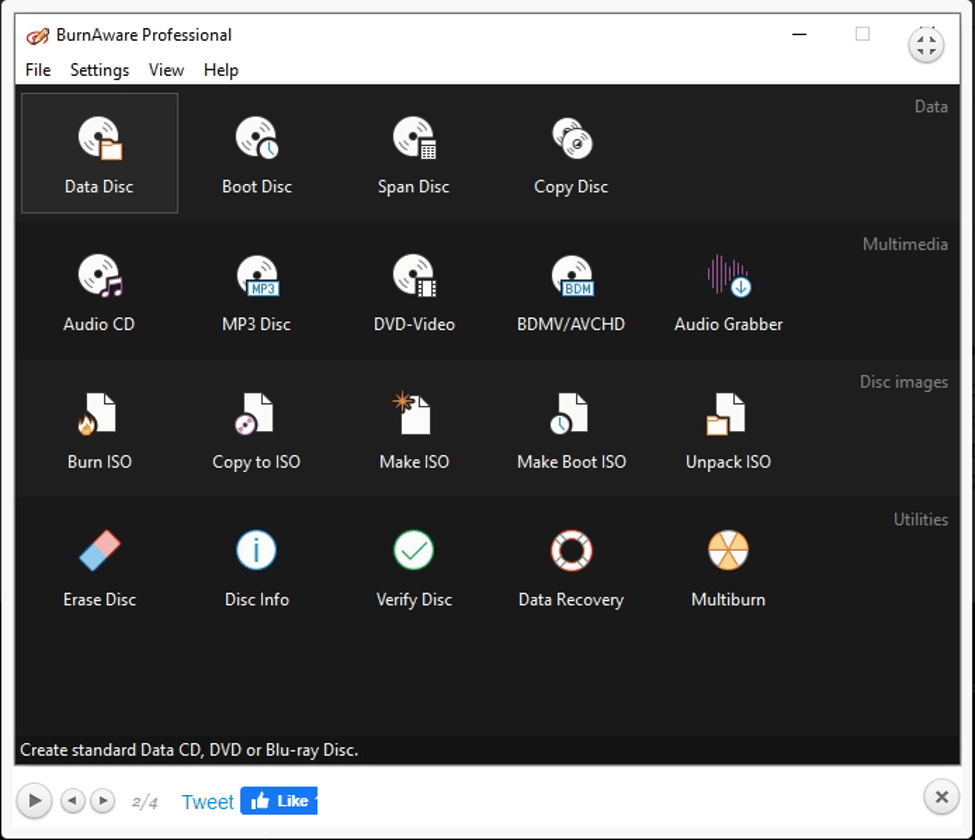Open the Help menu
The height and width of the screenshot is (840, 975).
pos(221,70)
